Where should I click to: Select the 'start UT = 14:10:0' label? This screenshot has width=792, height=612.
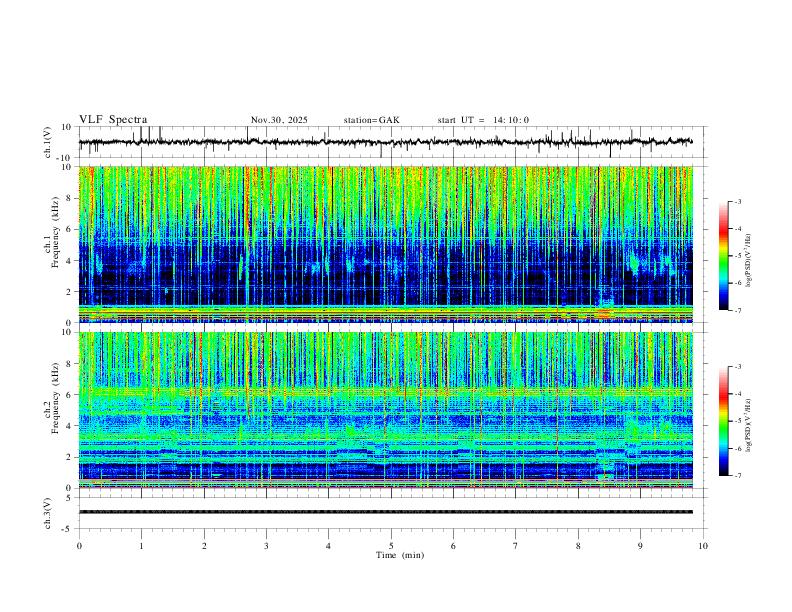tap(483, 120)
